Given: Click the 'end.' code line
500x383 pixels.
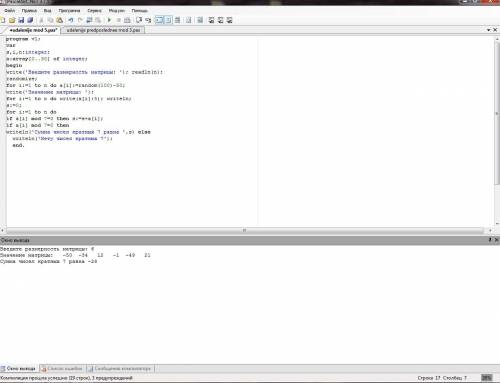Looking at the screenshot, I should click(19, 145).
